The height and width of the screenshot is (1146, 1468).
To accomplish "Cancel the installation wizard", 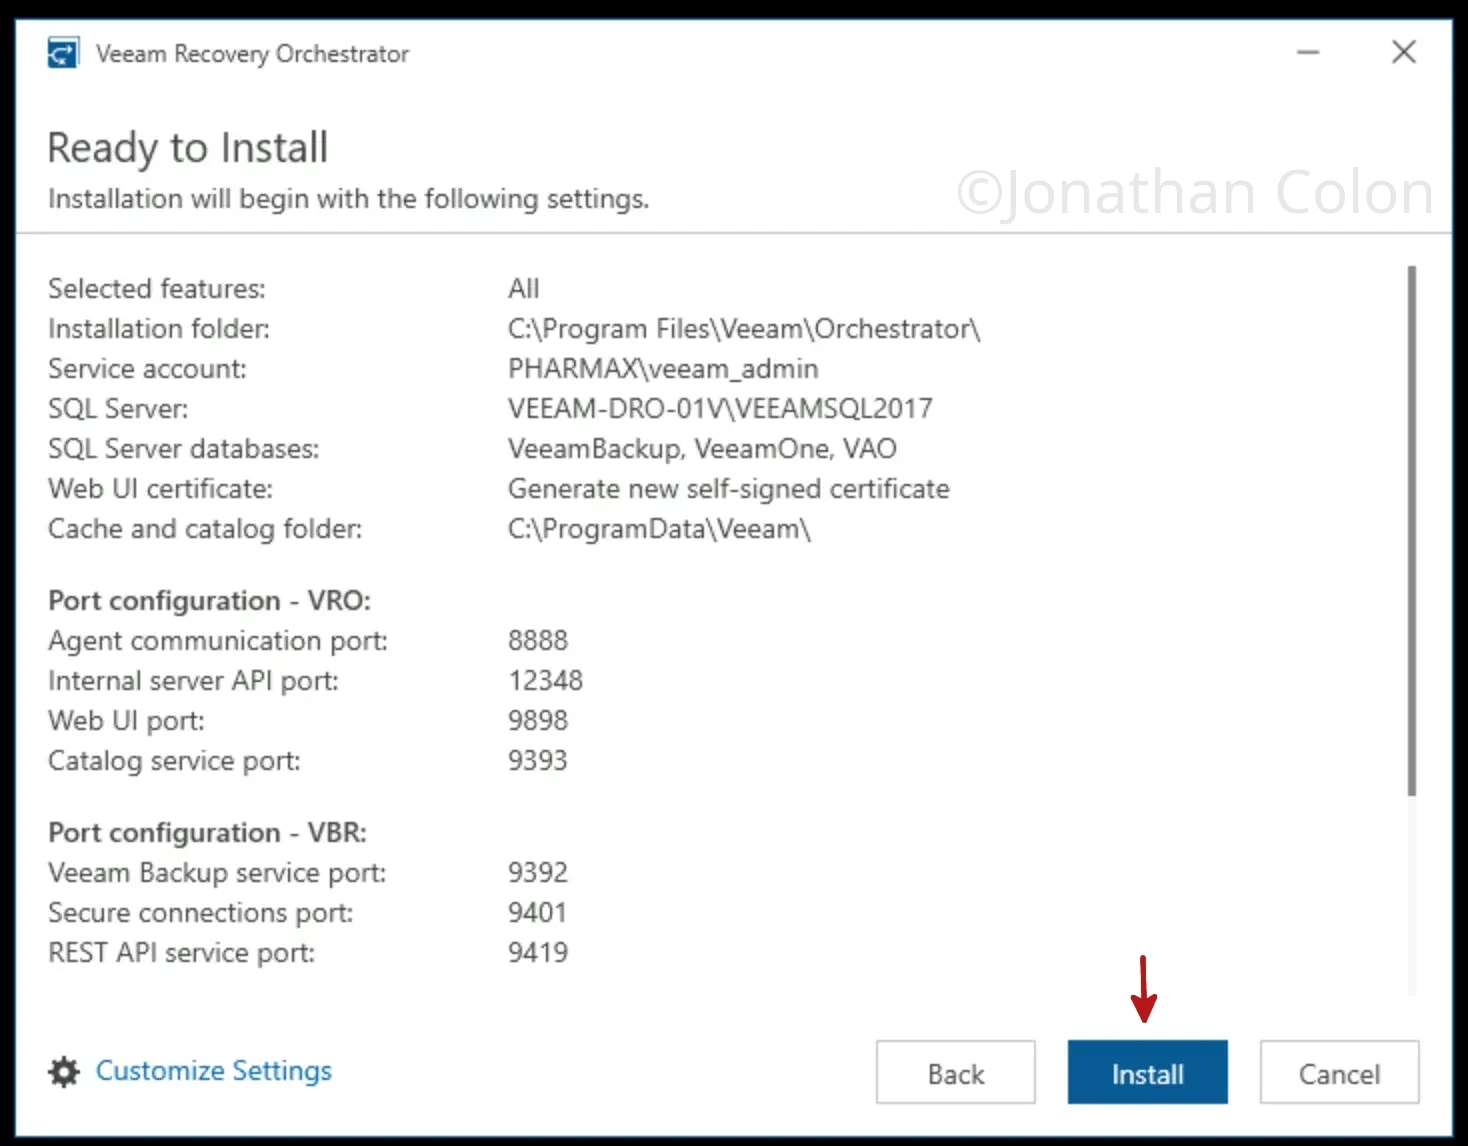I will coord(1339,1072).
